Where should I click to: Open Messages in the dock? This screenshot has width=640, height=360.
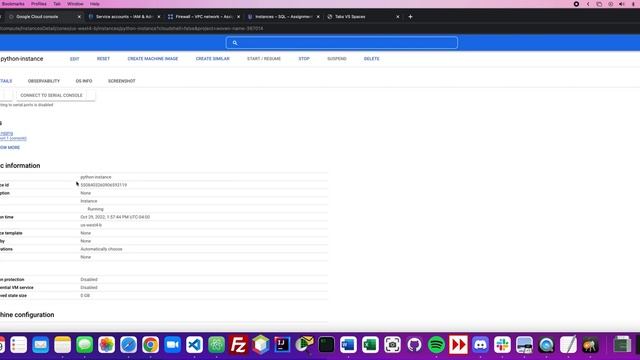(84, 345)
